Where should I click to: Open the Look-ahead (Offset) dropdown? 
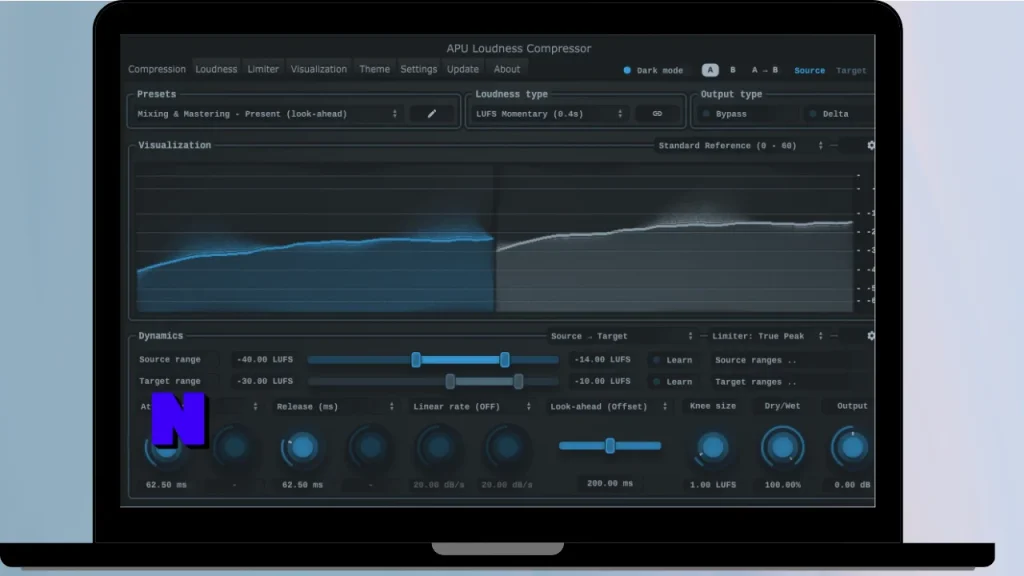[608, 406]
